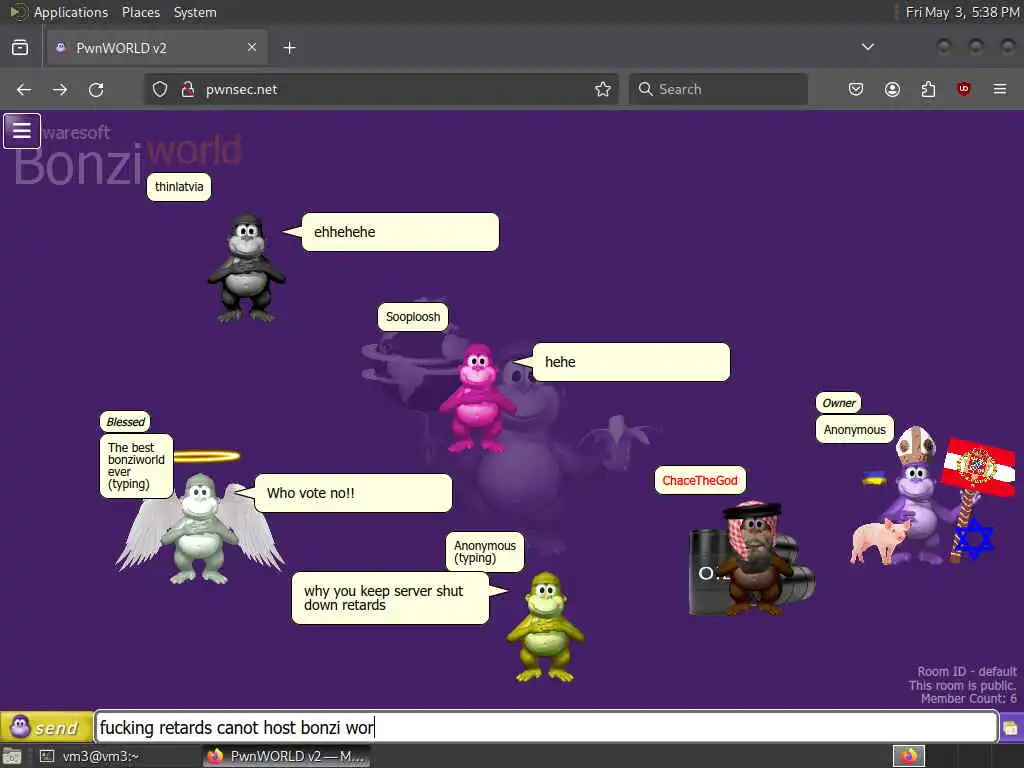
Task: Open uBlock Origin extension icon
Action: (963, 89)
